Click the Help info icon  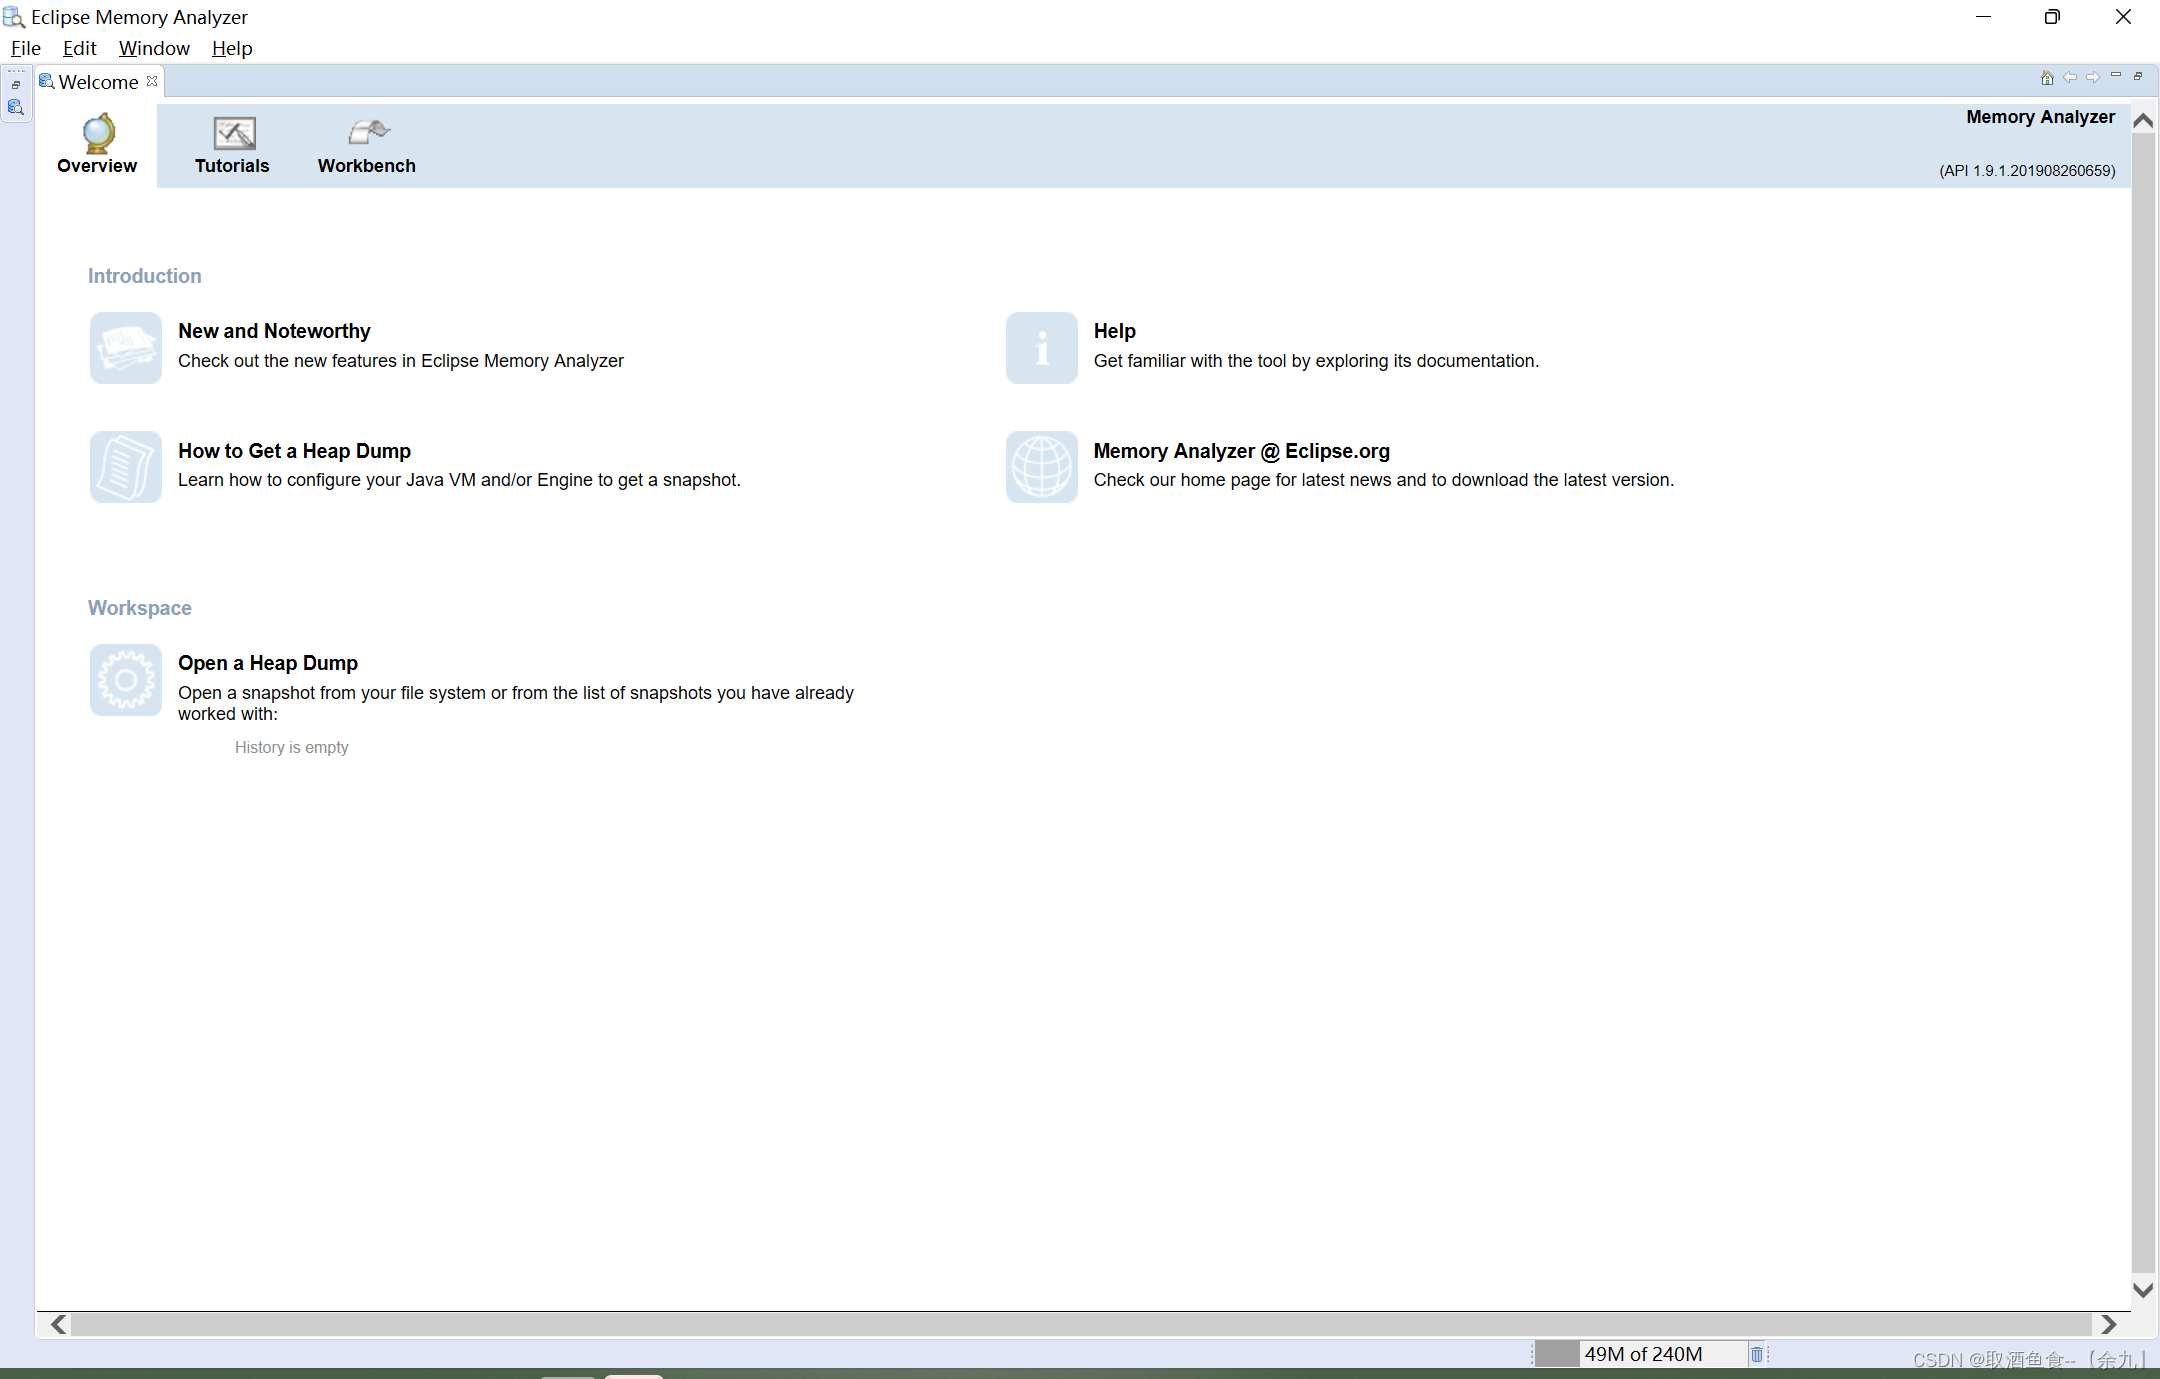coord(1042,348)
